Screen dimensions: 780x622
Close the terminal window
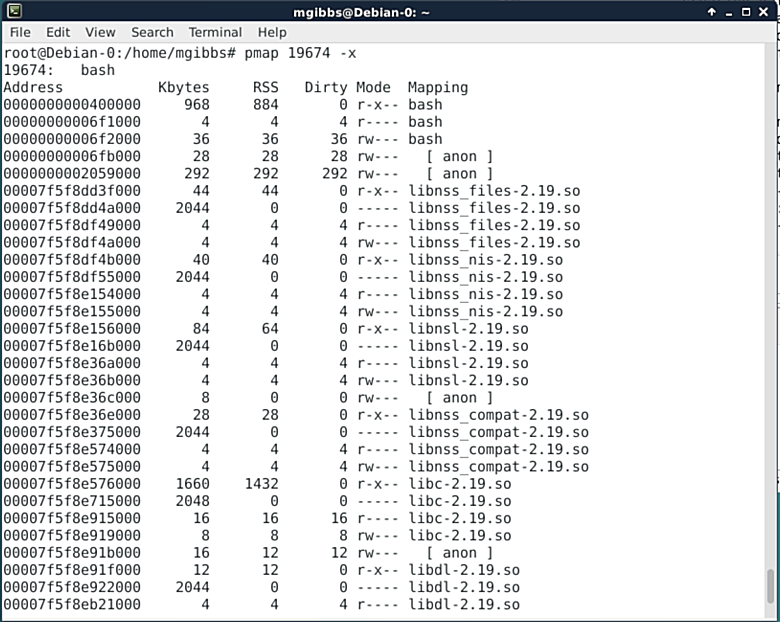point(765,11)
